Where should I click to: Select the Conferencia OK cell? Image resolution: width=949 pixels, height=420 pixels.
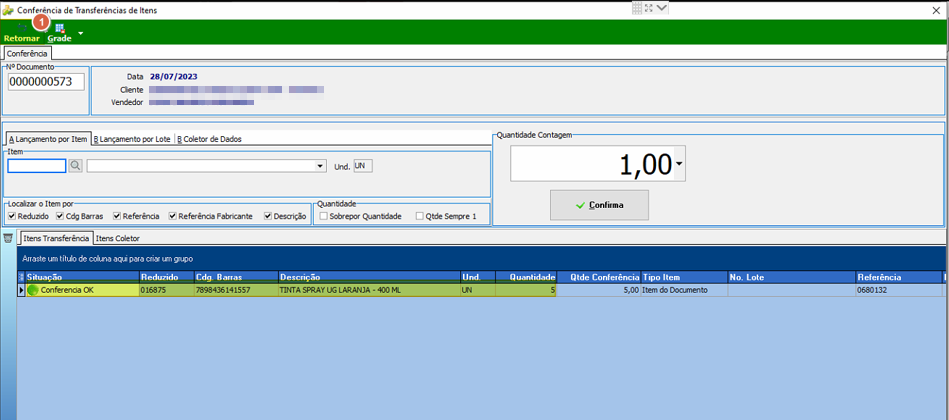coord(82,290)
